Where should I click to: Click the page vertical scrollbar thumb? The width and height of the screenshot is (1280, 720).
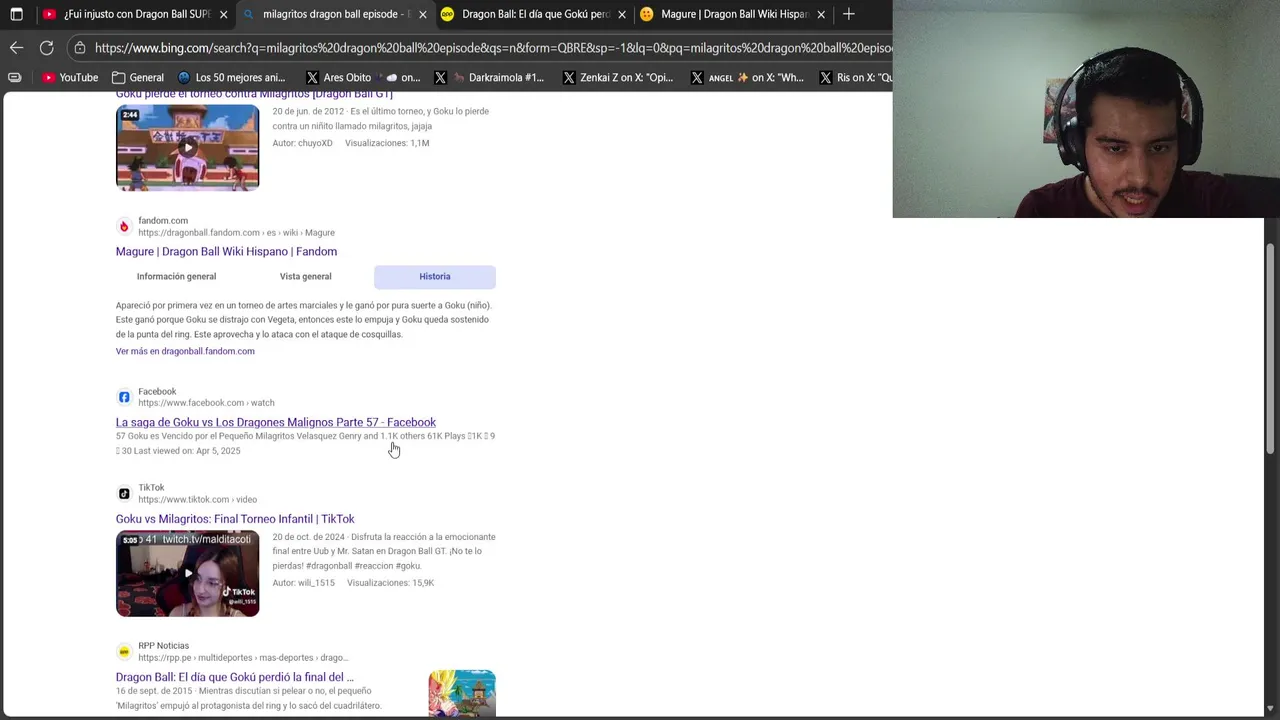point(1271,347)
